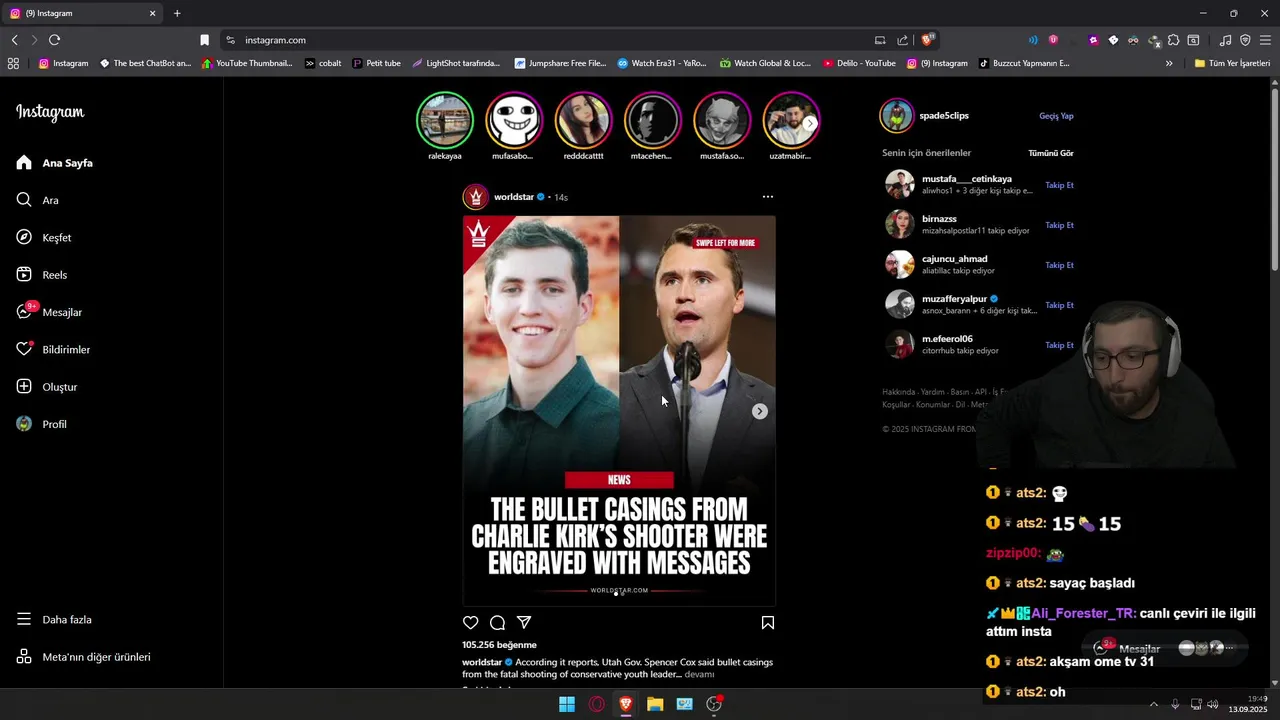Open browser extensions puzzle icon
Screen dimensions: 1280x720
click(1173, 40)
